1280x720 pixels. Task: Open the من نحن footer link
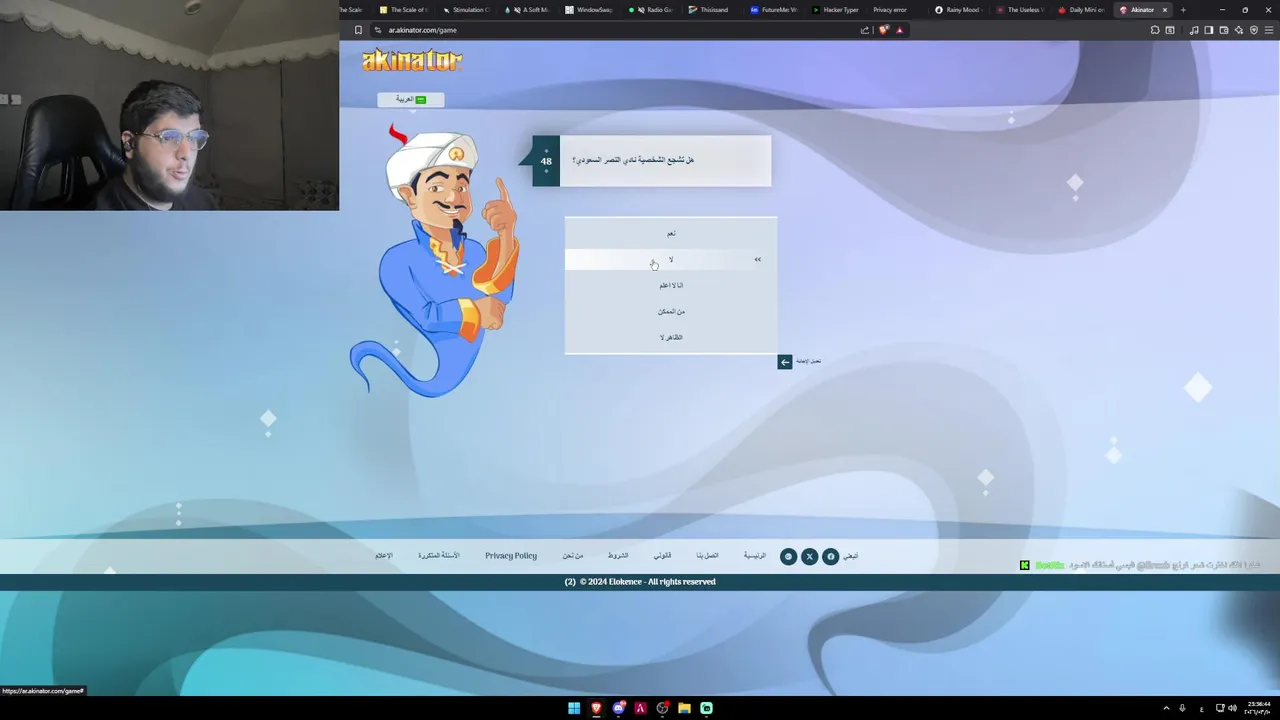click(x=572, y=556)
